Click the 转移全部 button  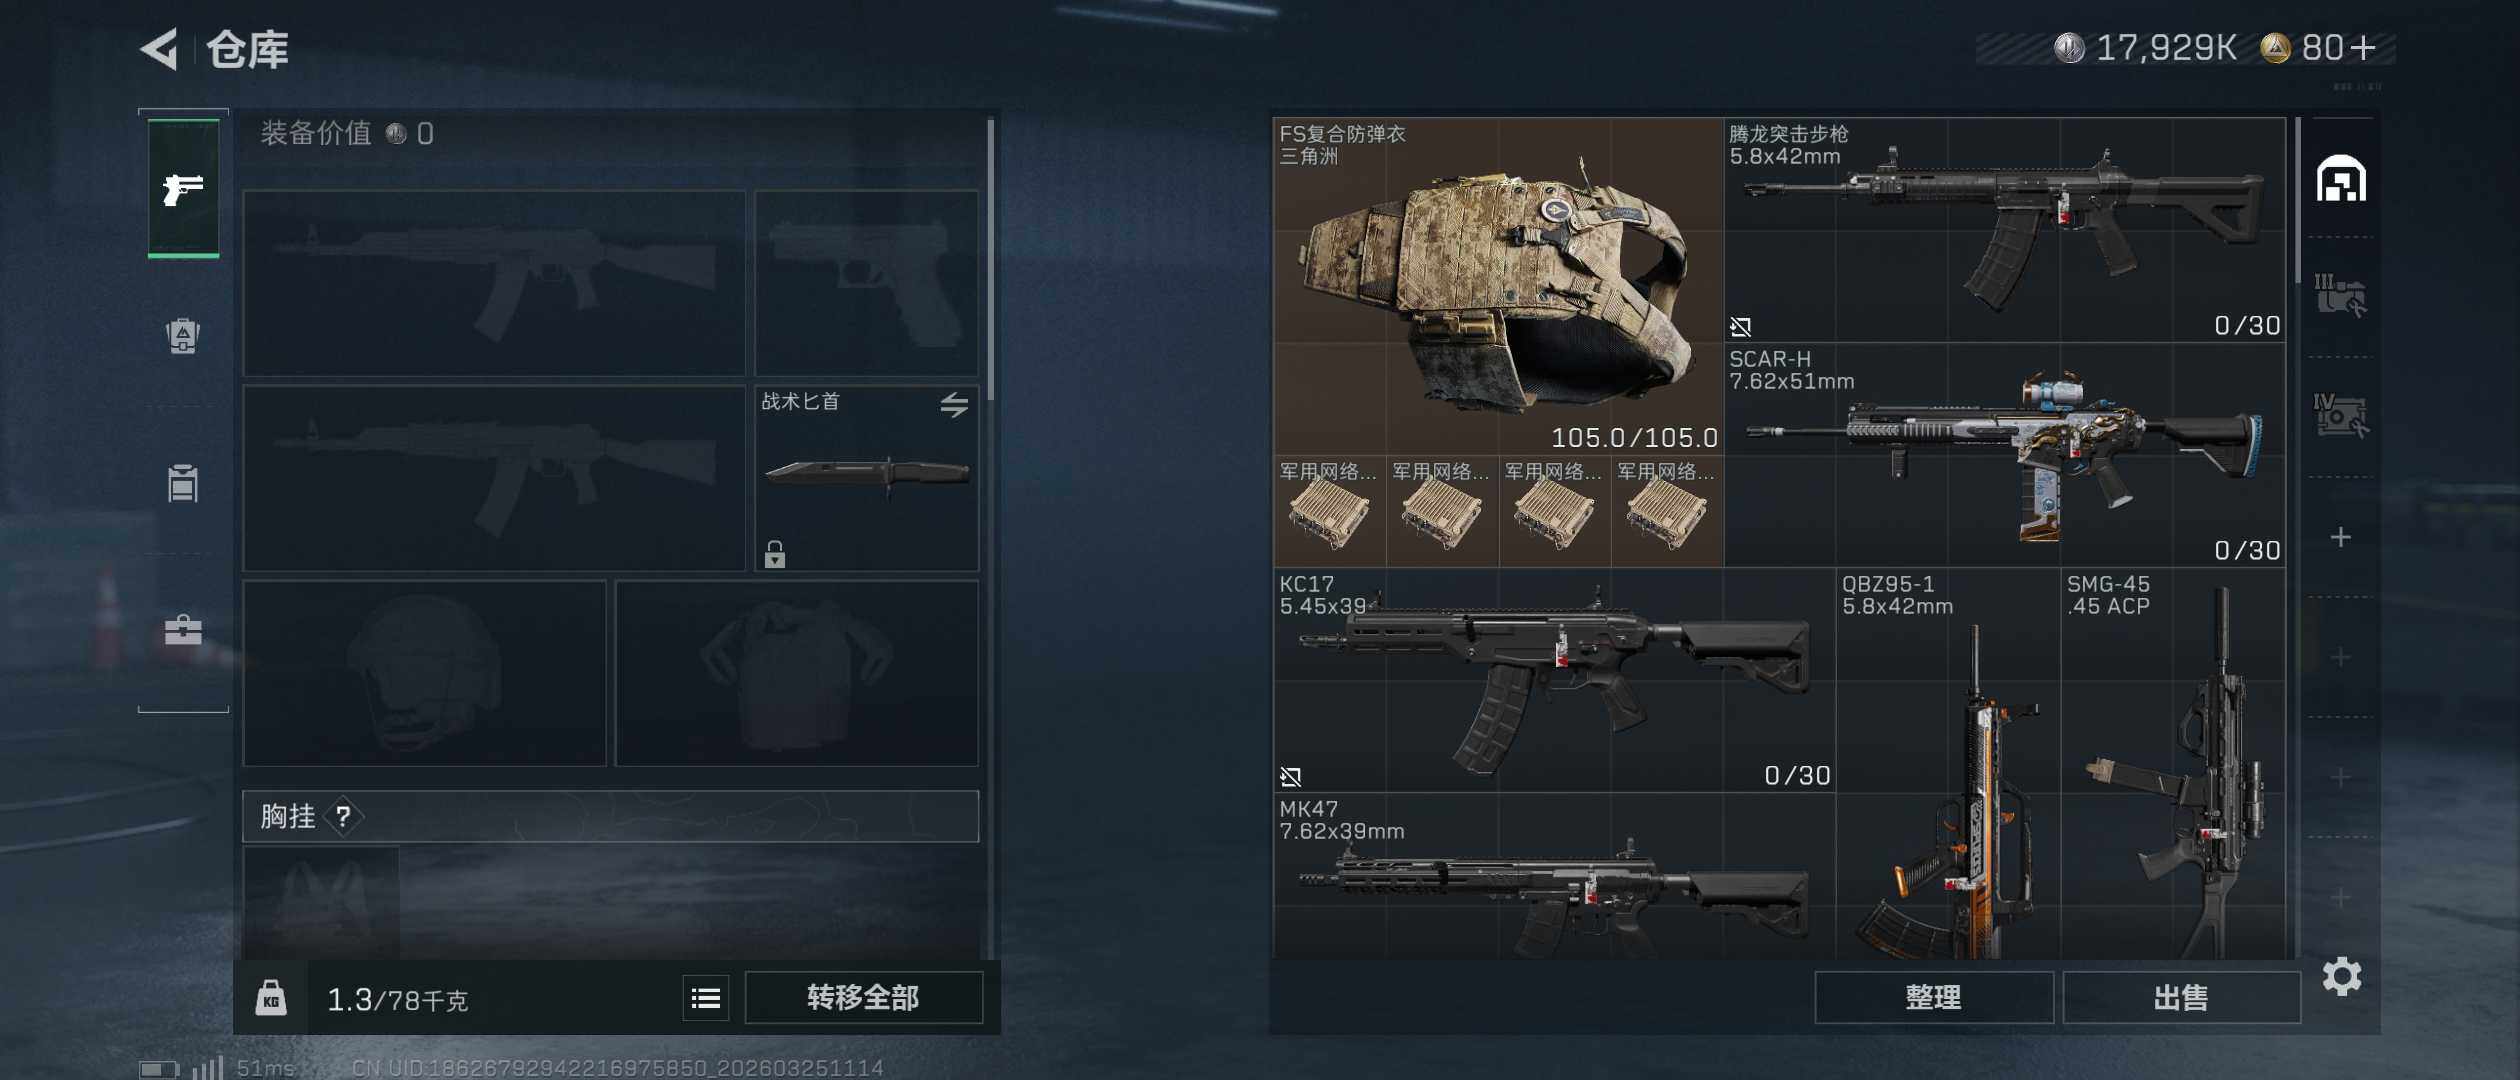(863, 998)
